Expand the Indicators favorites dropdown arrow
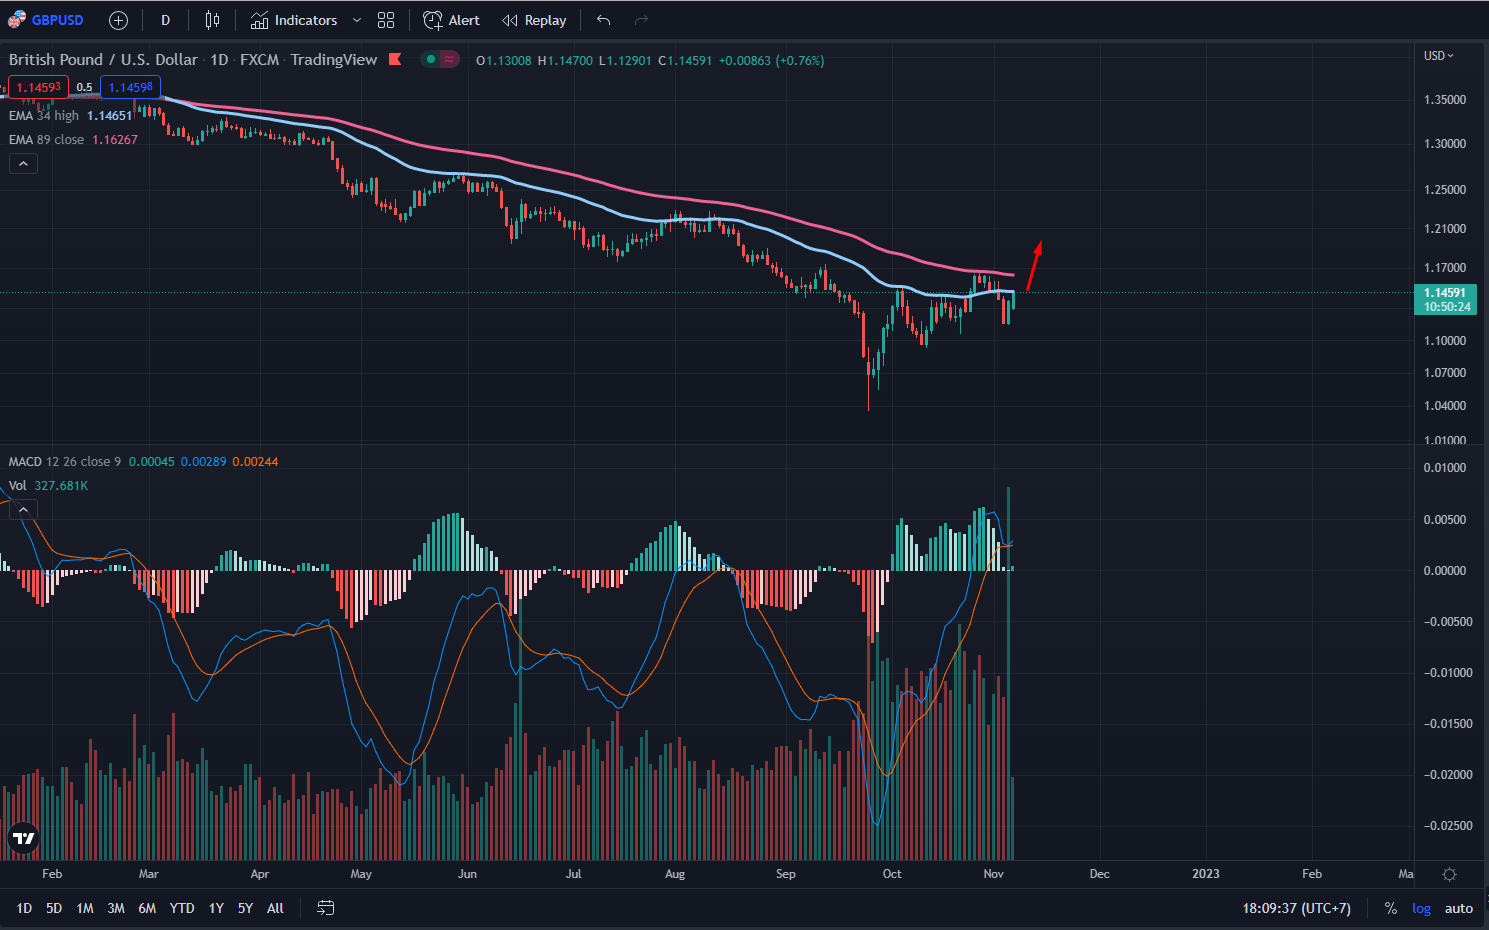Image resolution: width=1489 pixels, height=930 pixels. [357, 20]
